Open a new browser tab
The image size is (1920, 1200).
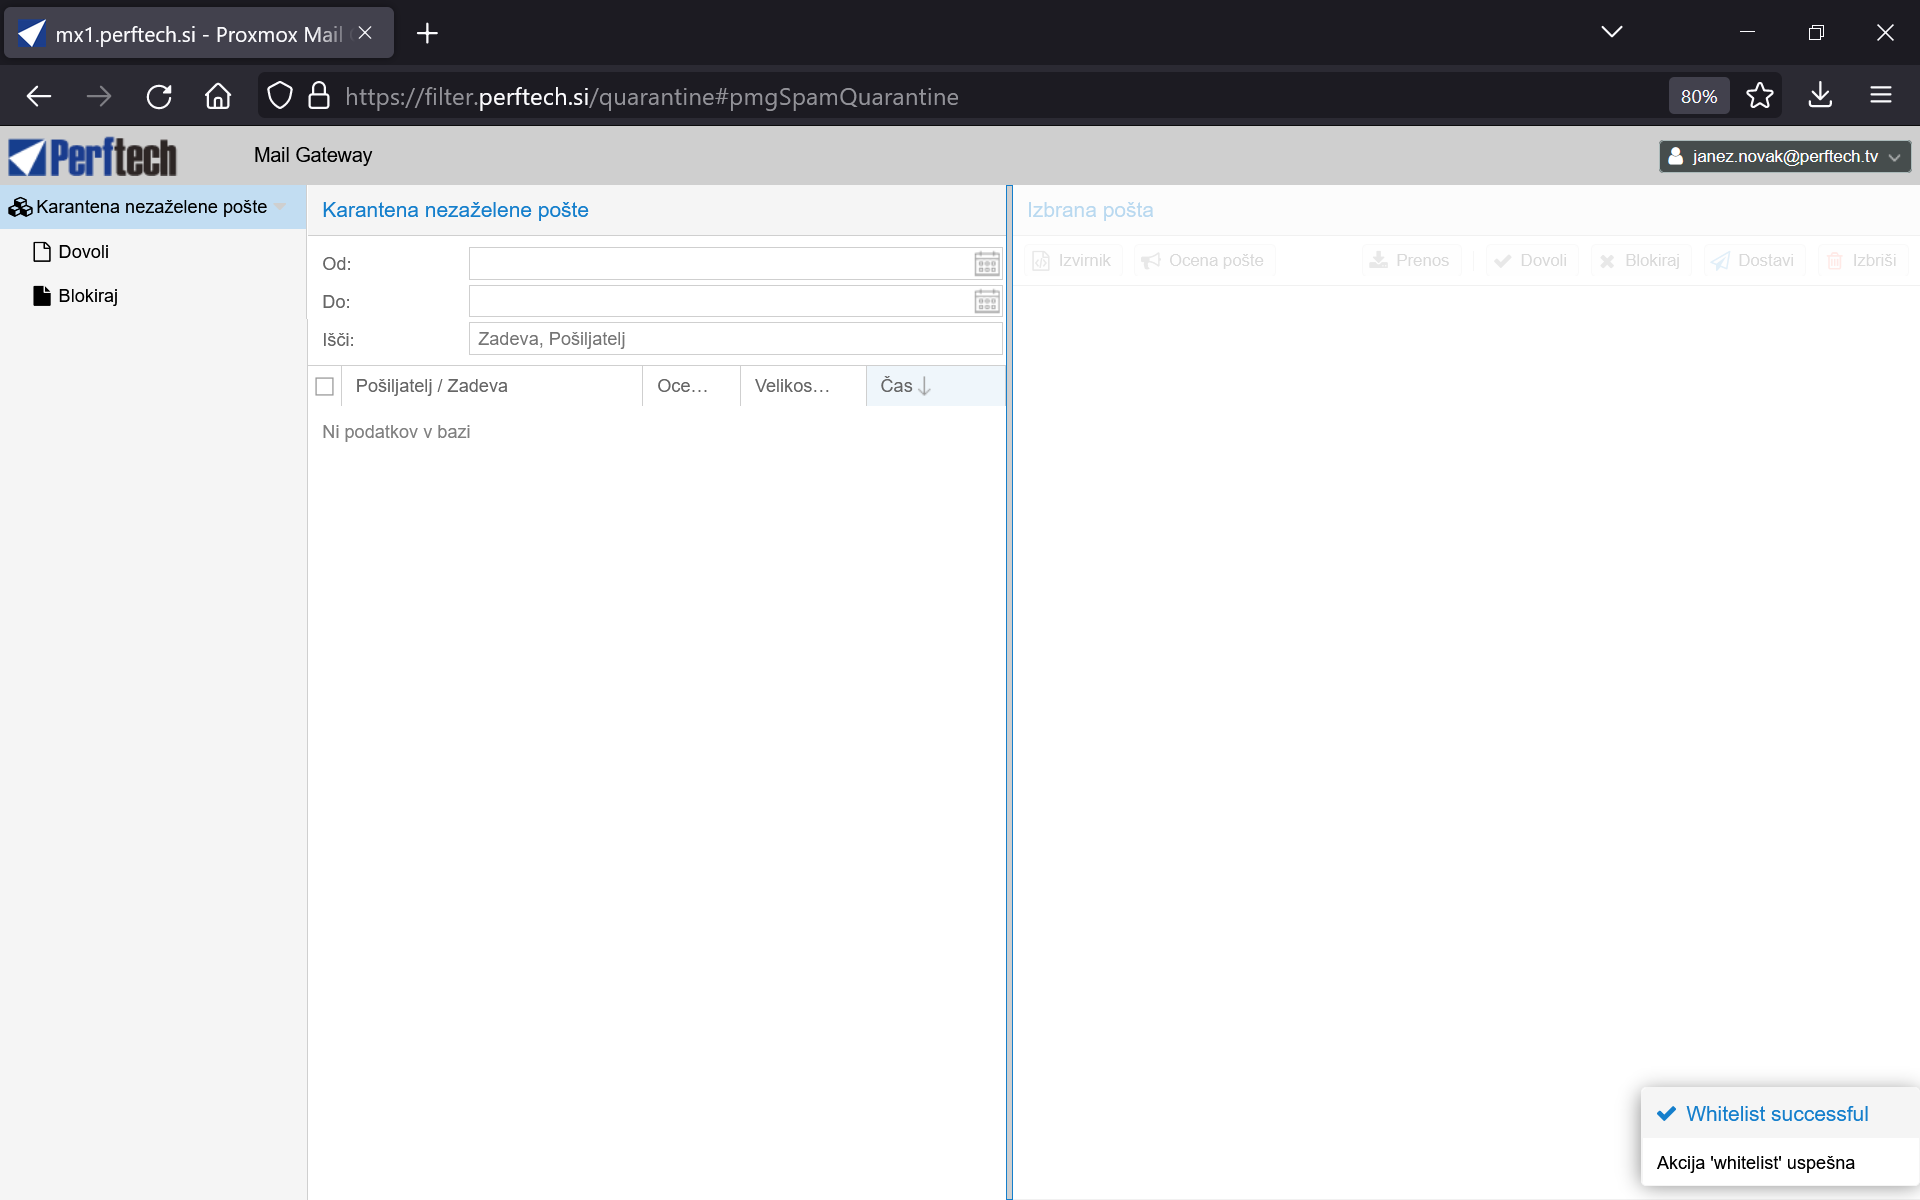tap(427, 34)
